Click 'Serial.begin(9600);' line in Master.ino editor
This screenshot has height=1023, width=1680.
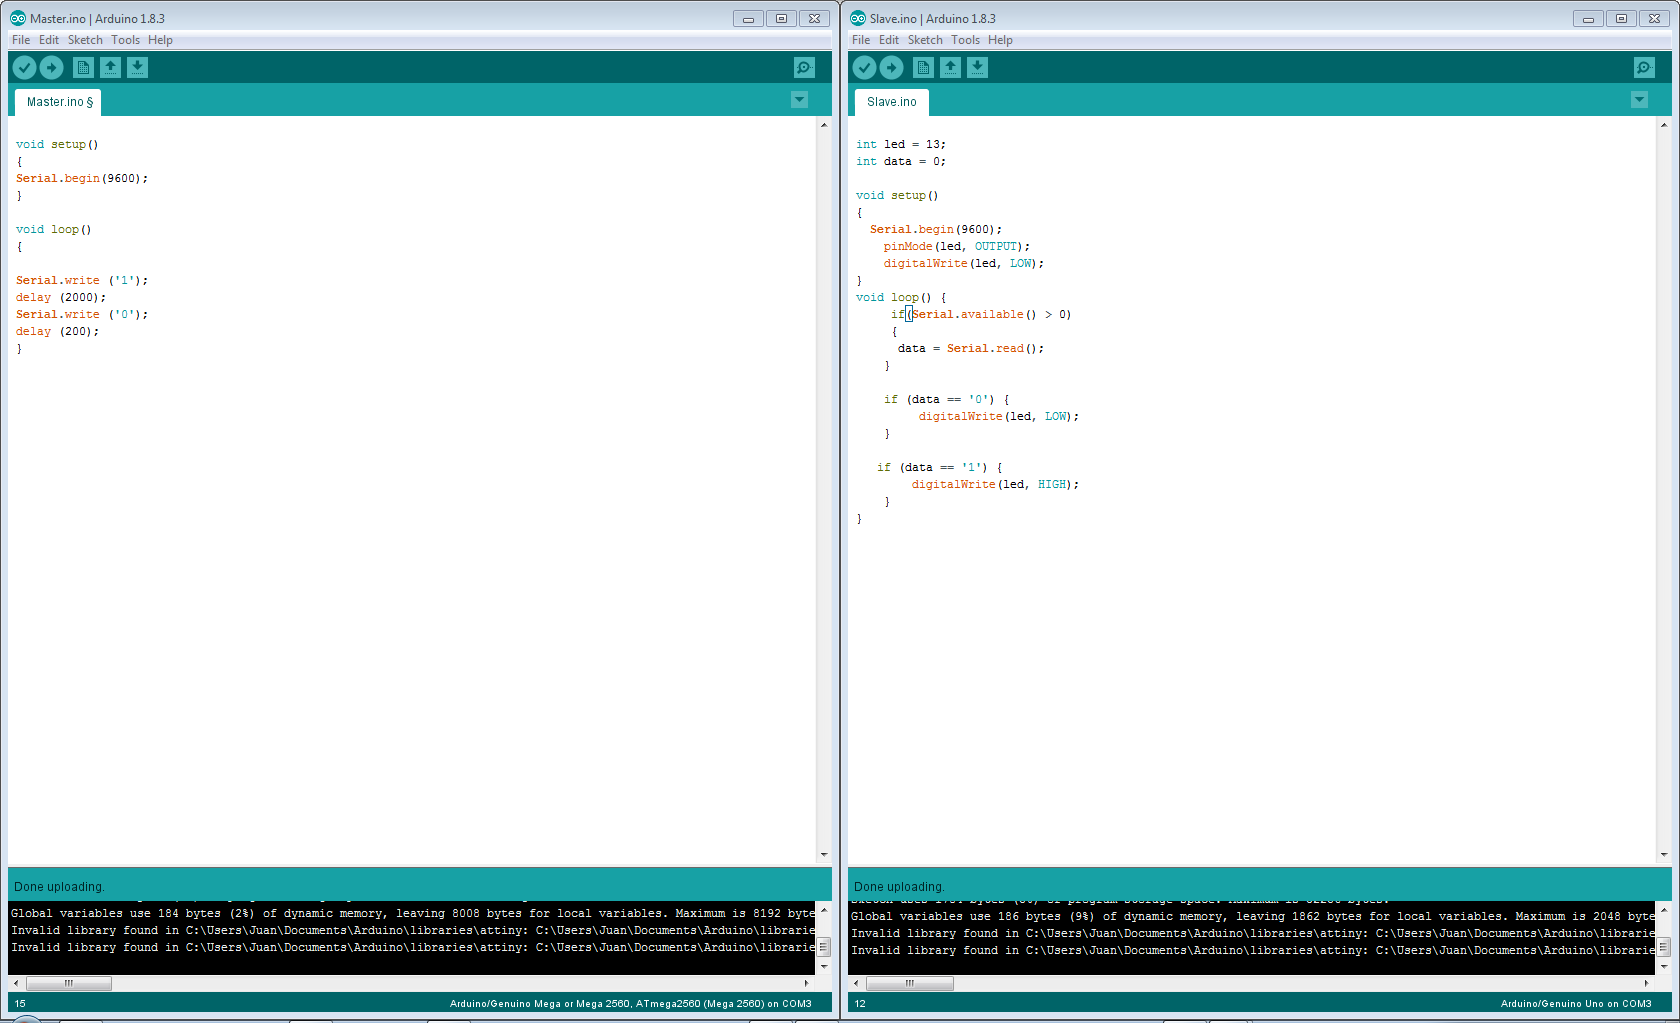pyautogui.click(x=82, y=178)
